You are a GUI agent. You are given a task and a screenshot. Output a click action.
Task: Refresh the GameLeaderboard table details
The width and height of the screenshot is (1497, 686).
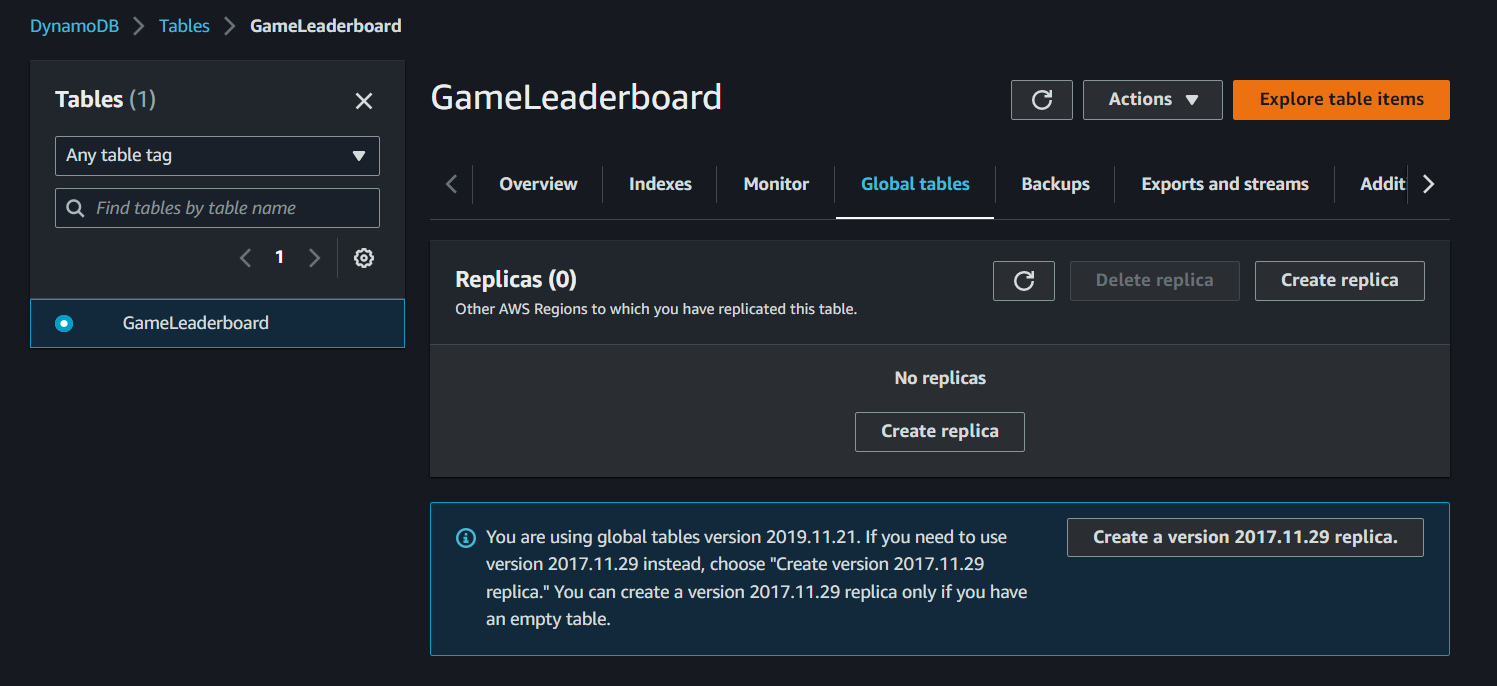[1042, 100]
